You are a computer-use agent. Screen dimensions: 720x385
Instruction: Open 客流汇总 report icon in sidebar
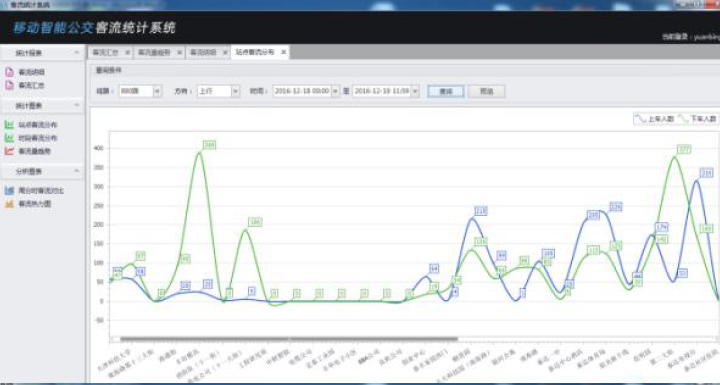pyautogui.click(x=9, y=85)
